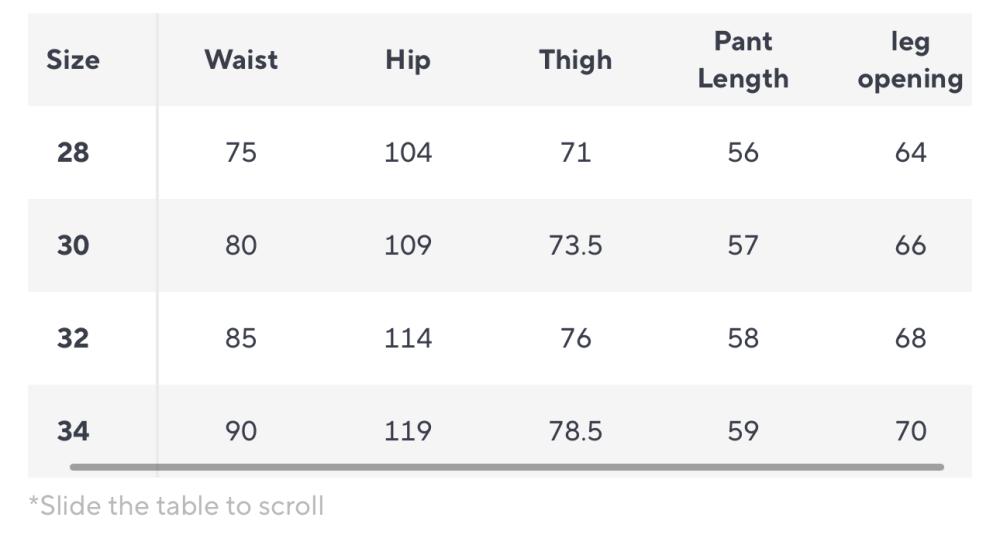
Task: Click thigh value 78.5 in size 34 row
Action: pos(575,431)
